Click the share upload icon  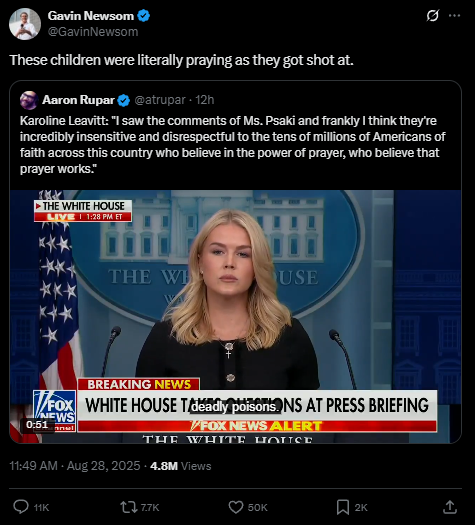(x=450, y=507)
